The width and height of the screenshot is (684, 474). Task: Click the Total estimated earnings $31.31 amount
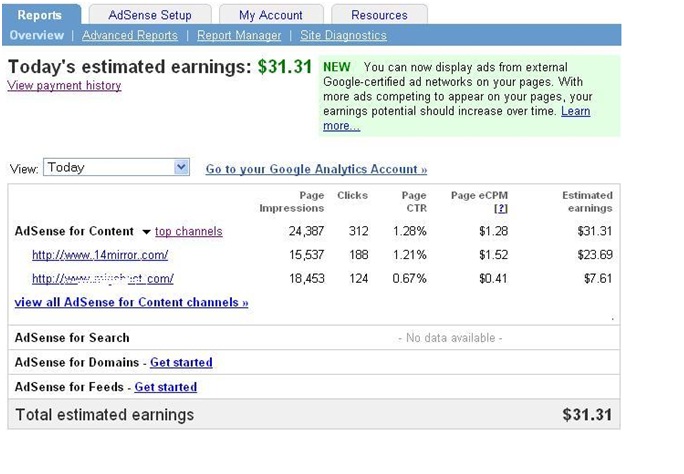pos(587,415)
